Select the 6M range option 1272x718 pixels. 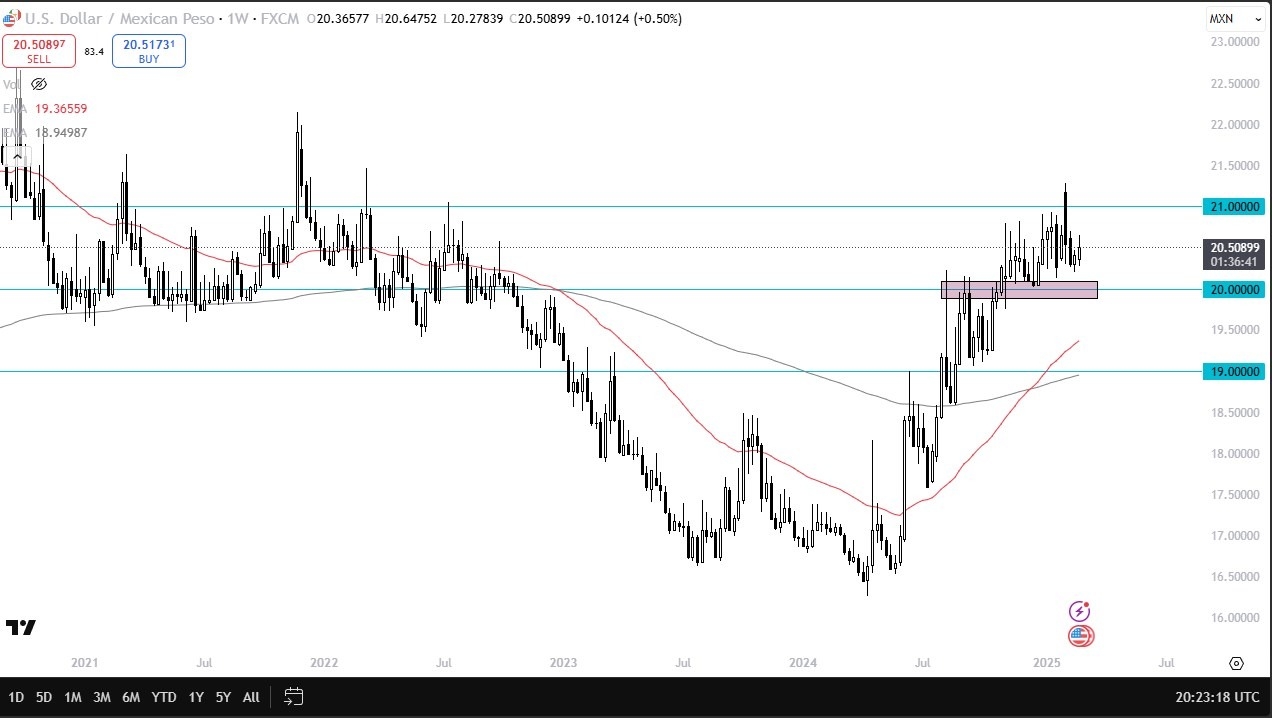(x=130, y=697)
